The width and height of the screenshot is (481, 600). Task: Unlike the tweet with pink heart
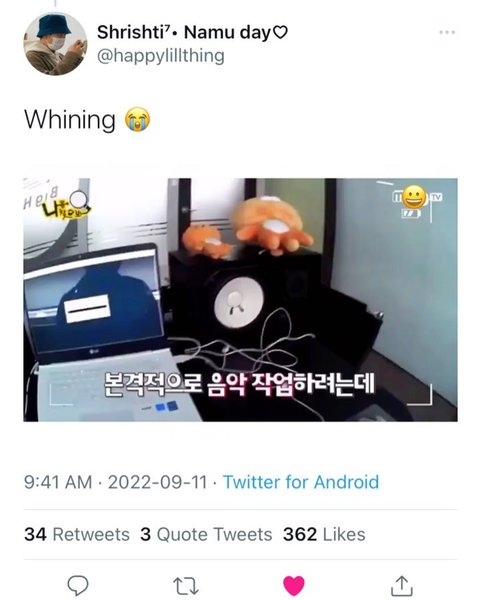(293, 585)
